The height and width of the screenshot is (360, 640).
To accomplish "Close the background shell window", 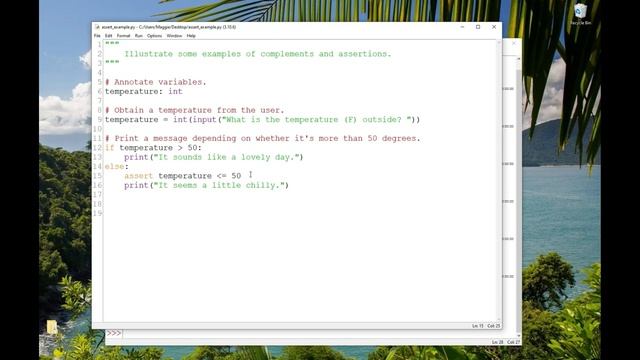I will pos(514,43).
